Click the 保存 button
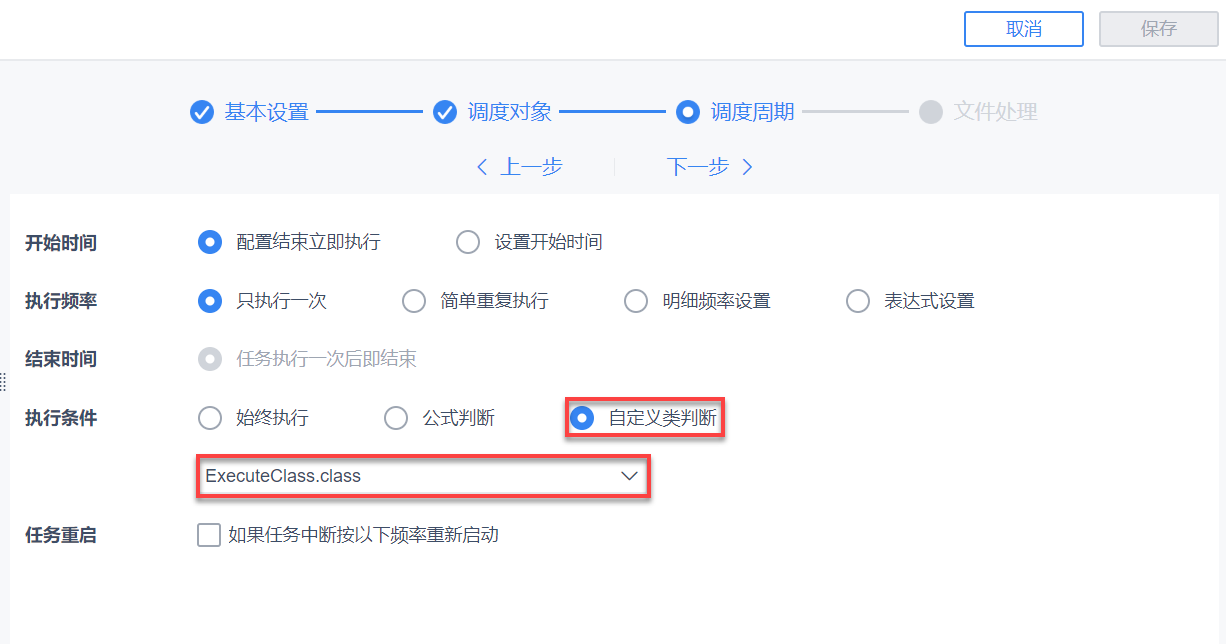 [x=1158, y=29]
